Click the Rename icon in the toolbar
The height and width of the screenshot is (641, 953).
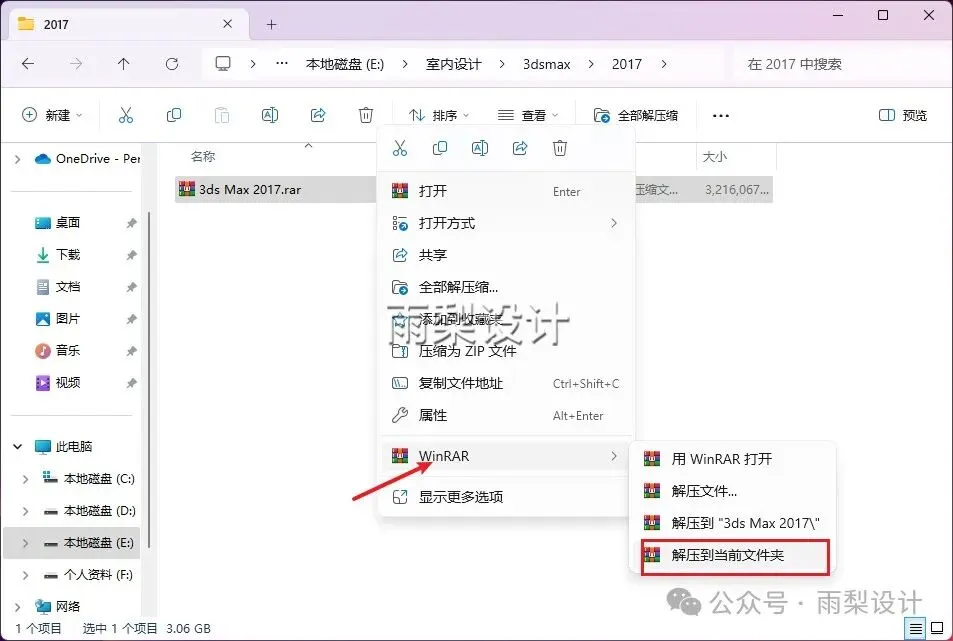click(270, 115)
